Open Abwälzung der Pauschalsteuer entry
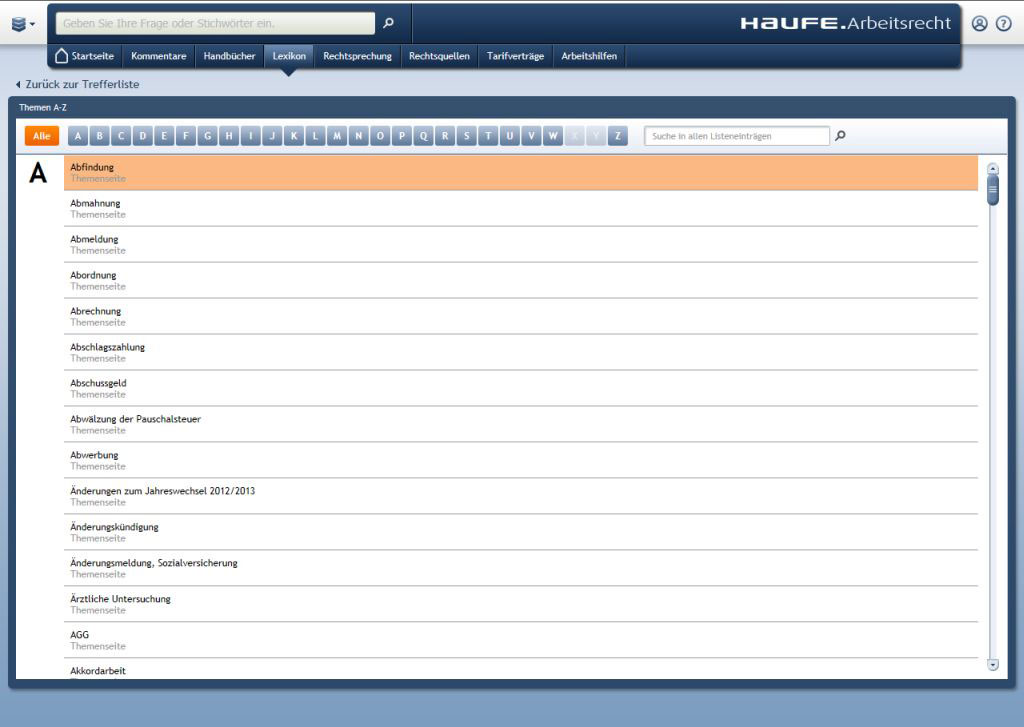1024x727 pixels. 520,424
